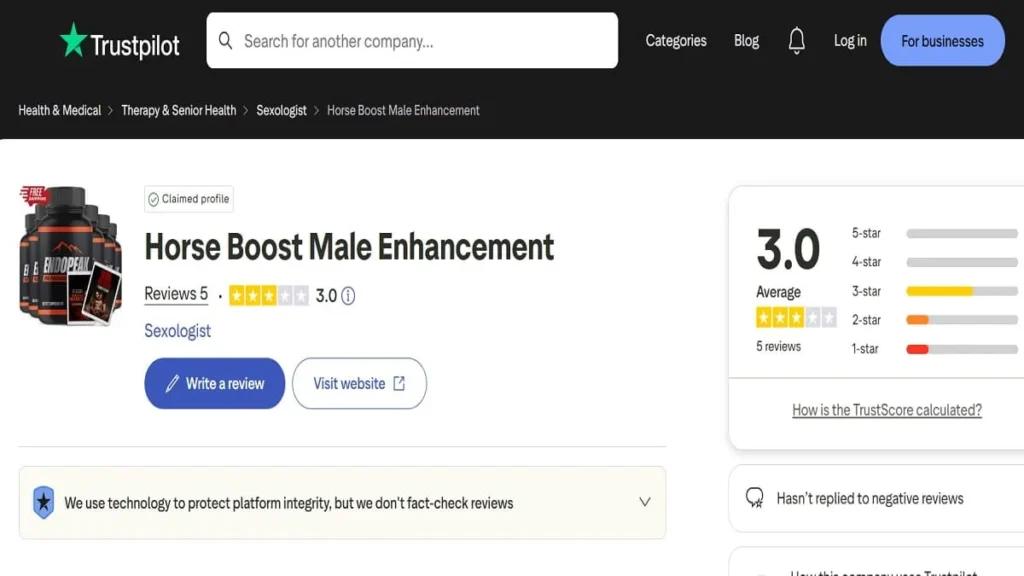The width and height of the screenshot is (1024, 576).
Task: Open the Sexologist breadcrumb link
Action: coord(281,110)
